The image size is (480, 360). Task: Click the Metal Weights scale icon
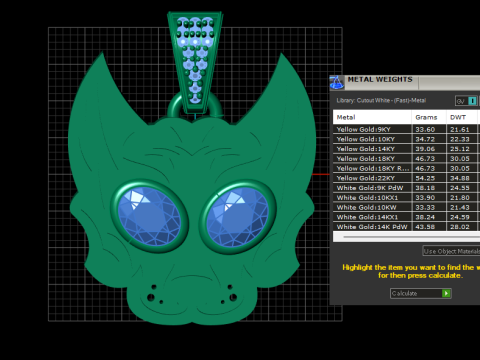tap(337, 82)
